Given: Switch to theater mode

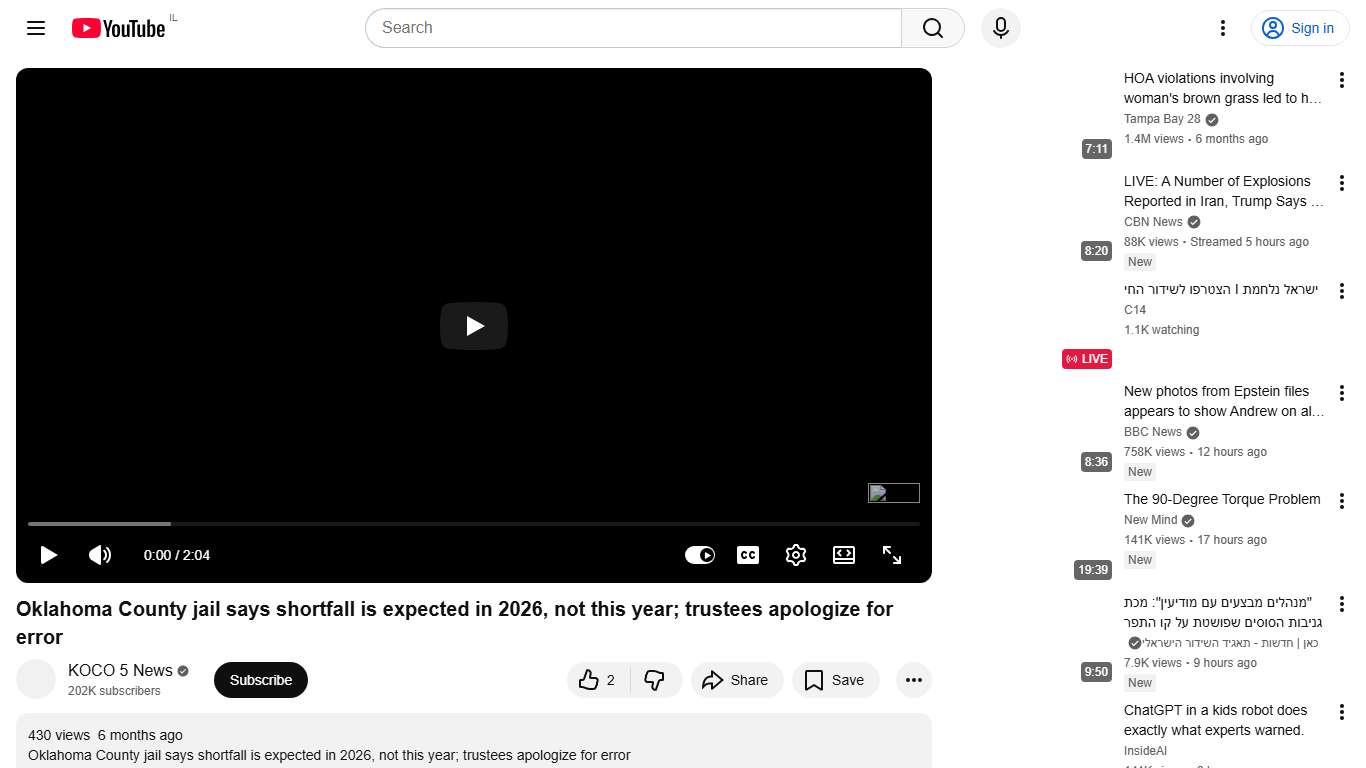Looking at the screenshot, I should coord(844,555).
